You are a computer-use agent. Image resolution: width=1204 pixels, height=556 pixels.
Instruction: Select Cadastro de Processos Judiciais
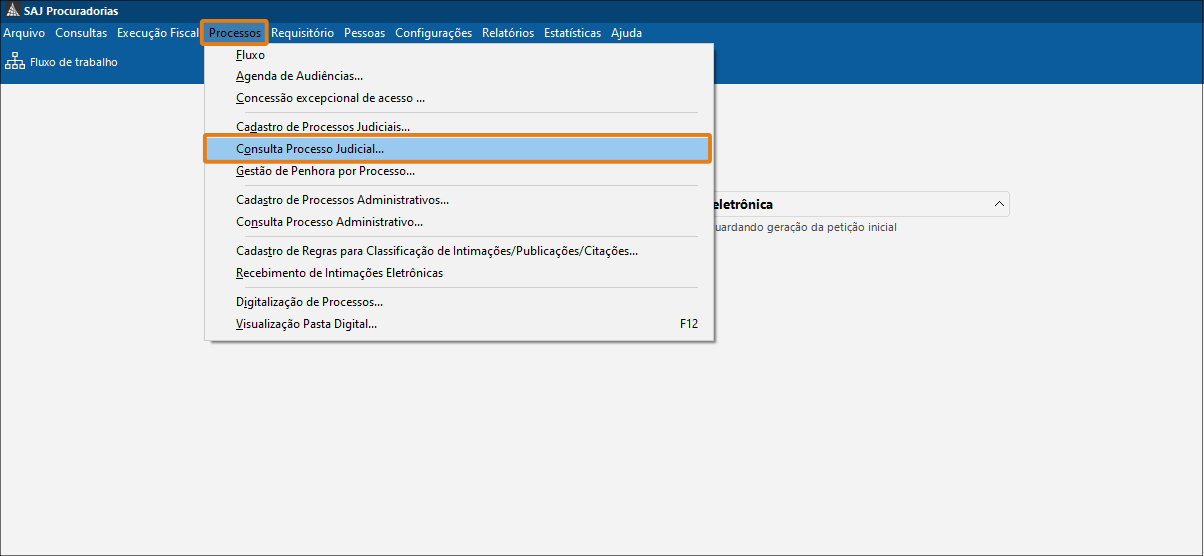(323, 127)
